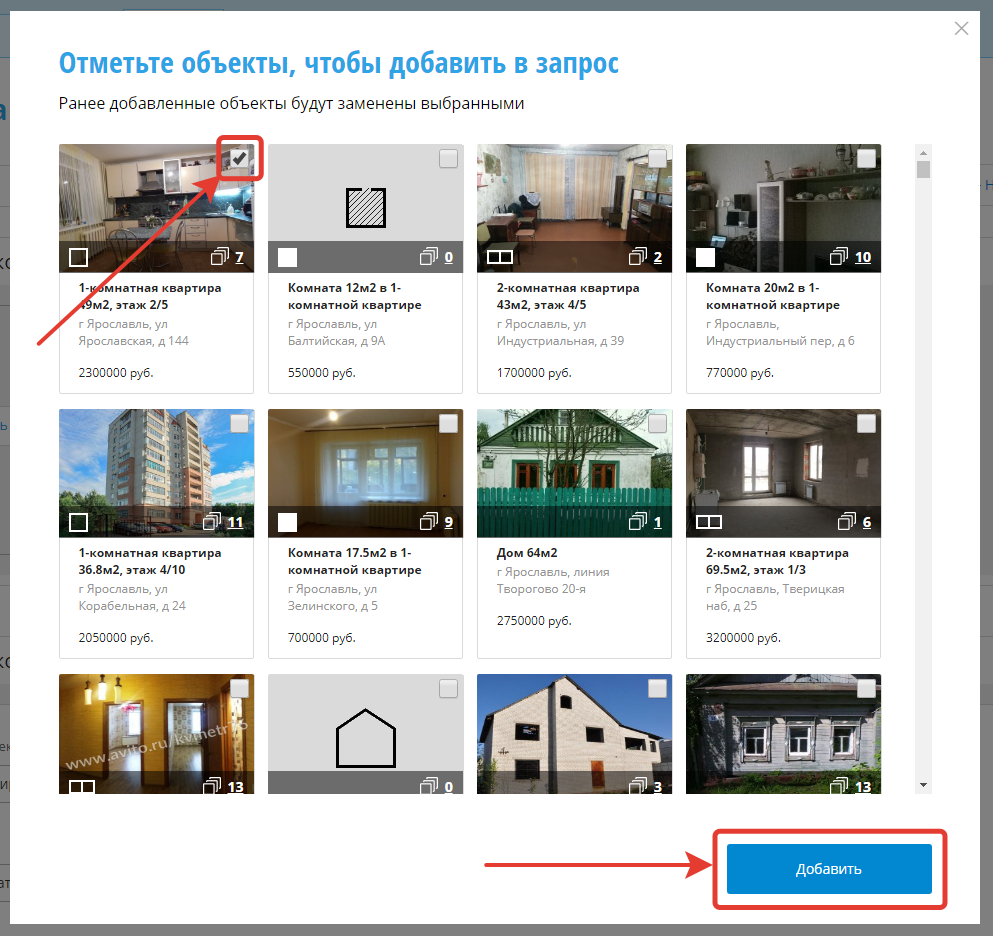Tick checkbox for 2-комнатная квартира 69.5м2
Image resolution: width=993 pixels, height=936 pixels.
(x=866, y=424)
